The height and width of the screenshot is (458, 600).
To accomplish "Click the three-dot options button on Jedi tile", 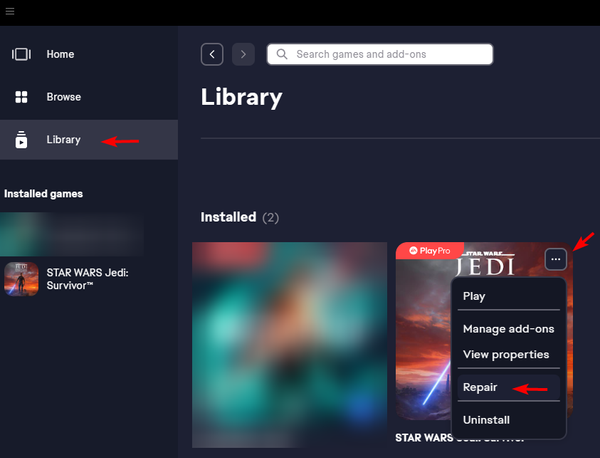I will (557, 259).
